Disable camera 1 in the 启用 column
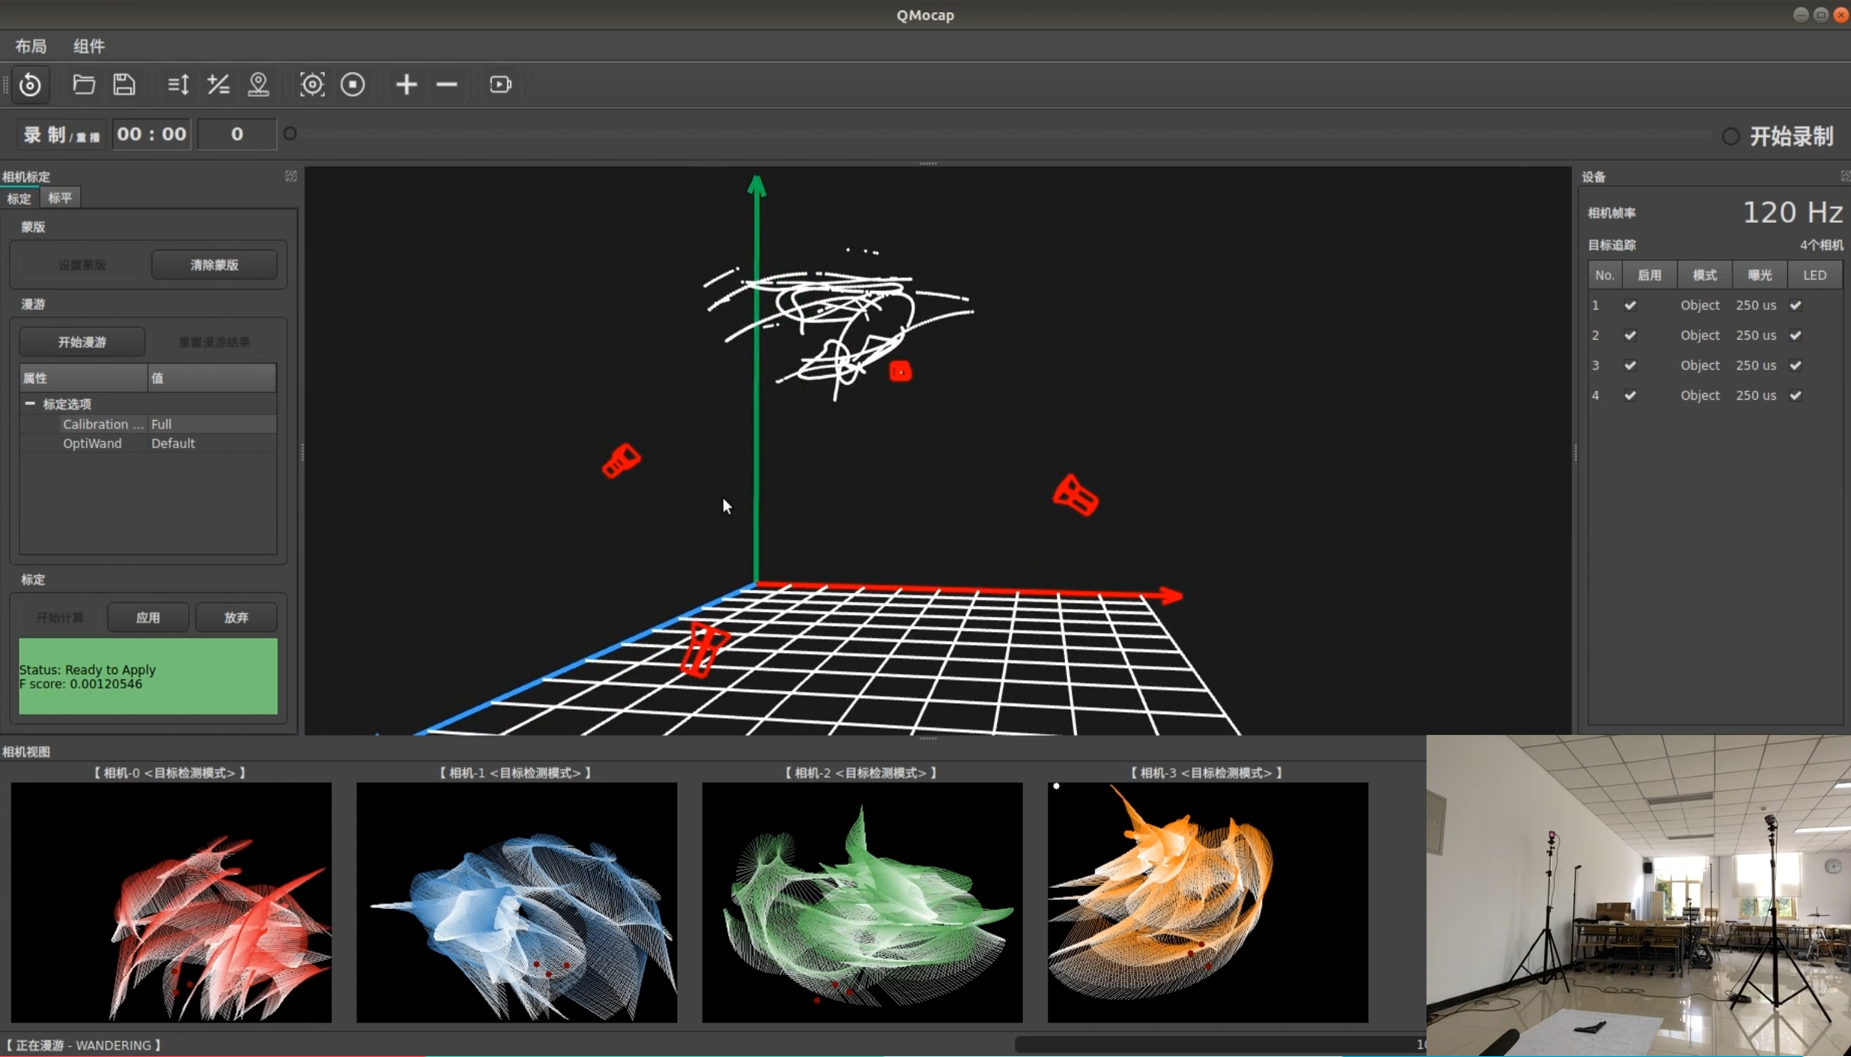The height and width of the screenshot is (1057, 1851). [x=1630, y=305]
